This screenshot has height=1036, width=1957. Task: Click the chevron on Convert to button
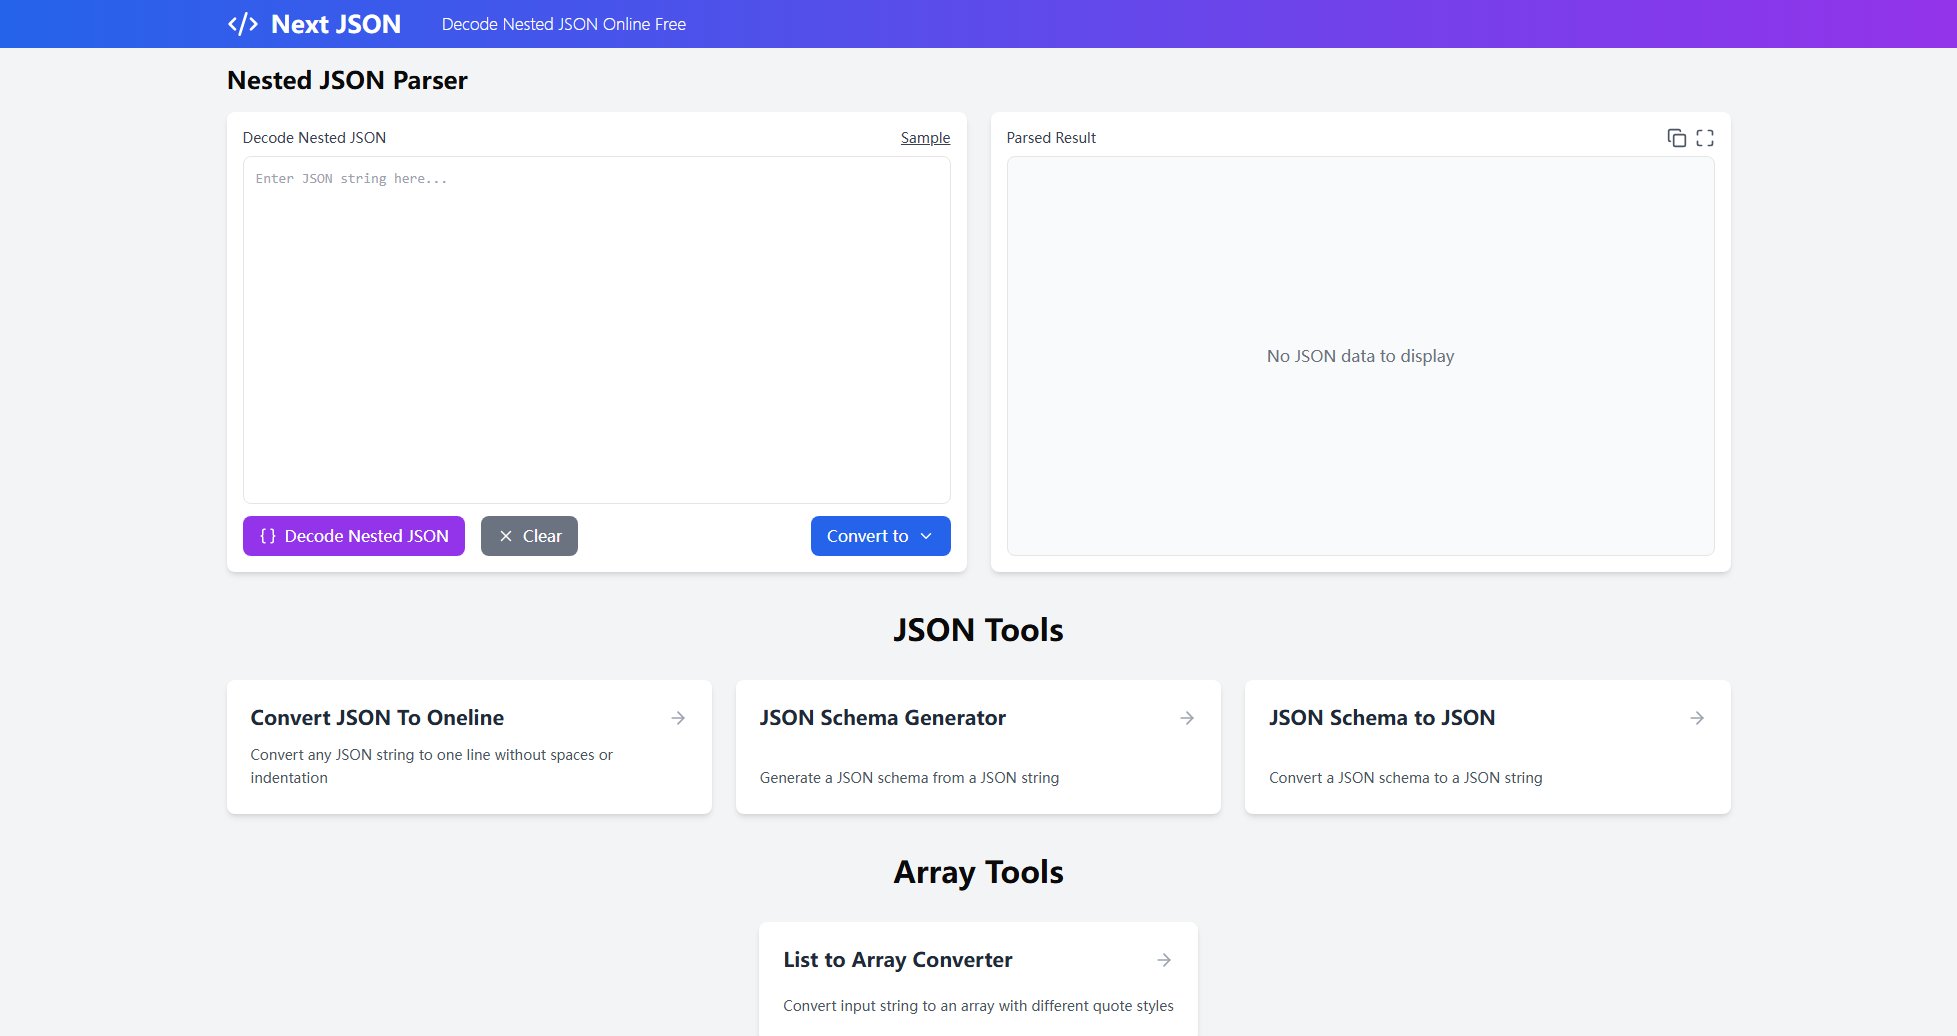[x=926, y=536]
